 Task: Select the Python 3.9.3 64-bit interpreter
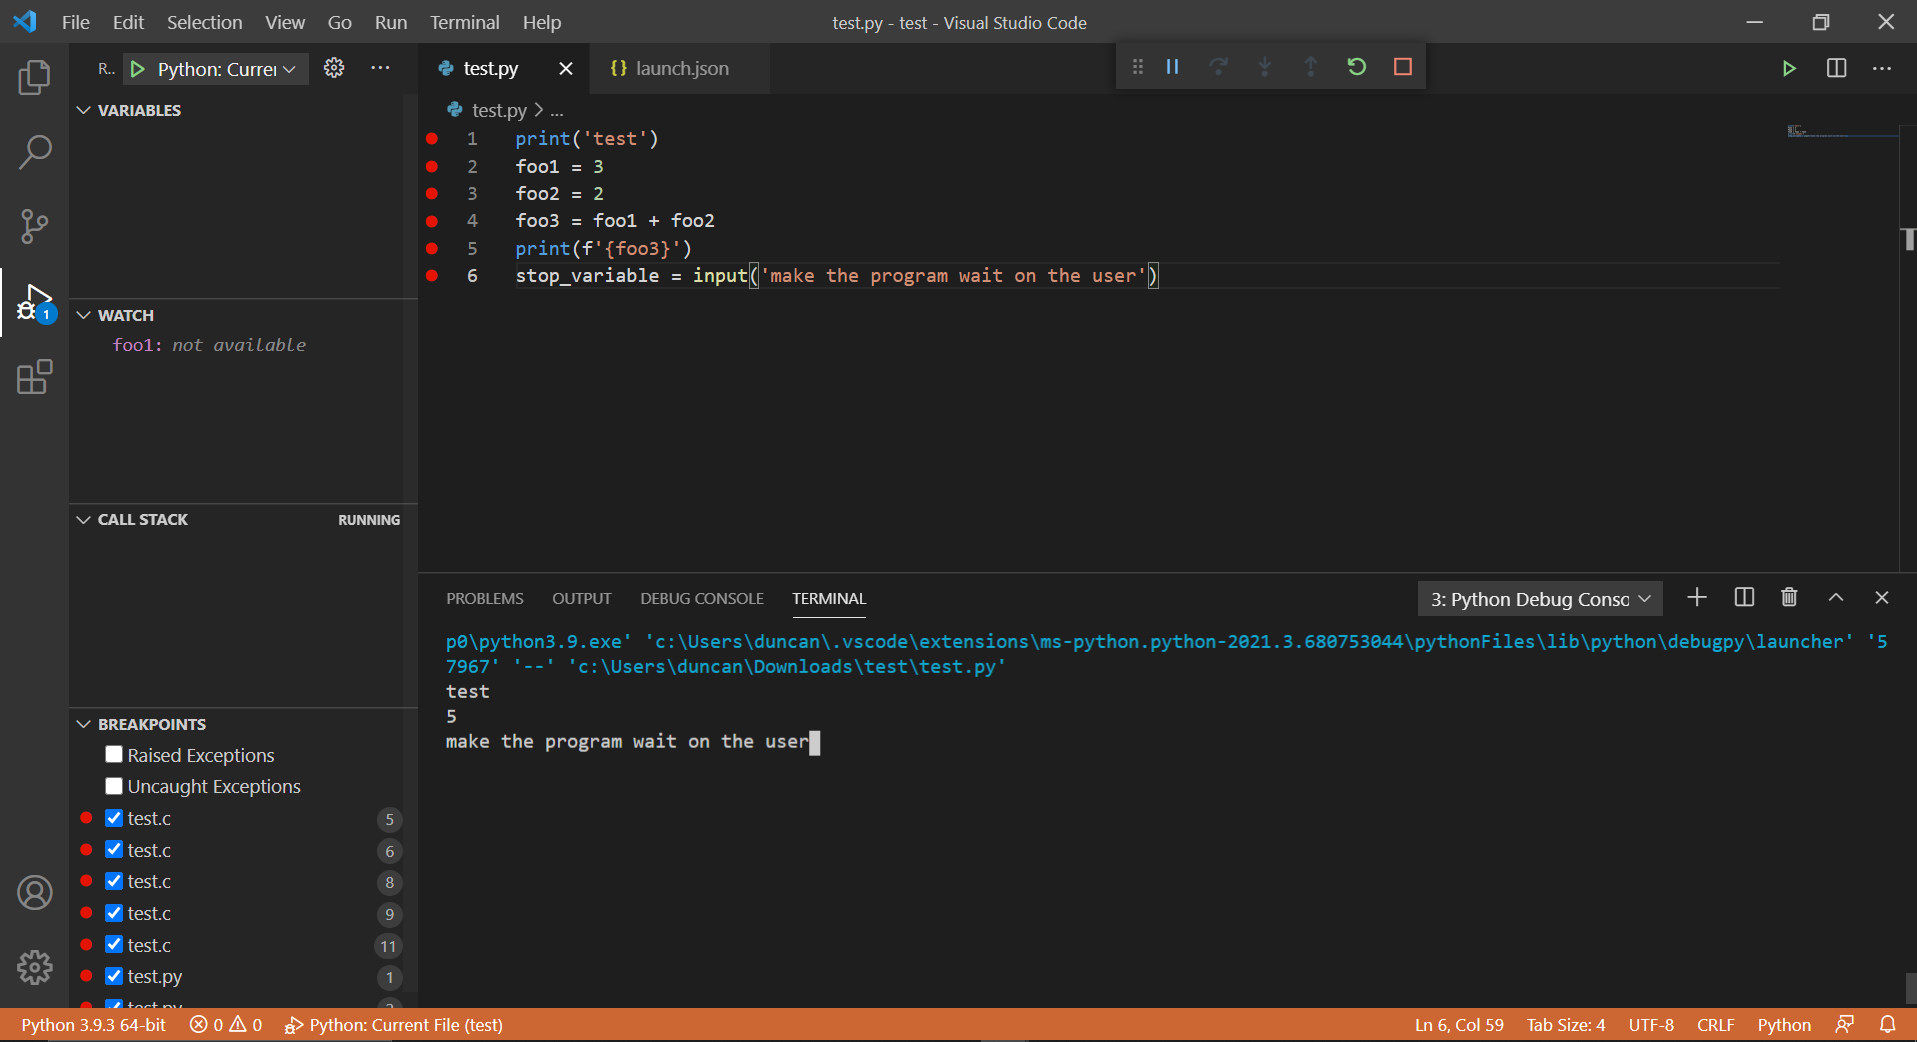[x=92, y=1024]
